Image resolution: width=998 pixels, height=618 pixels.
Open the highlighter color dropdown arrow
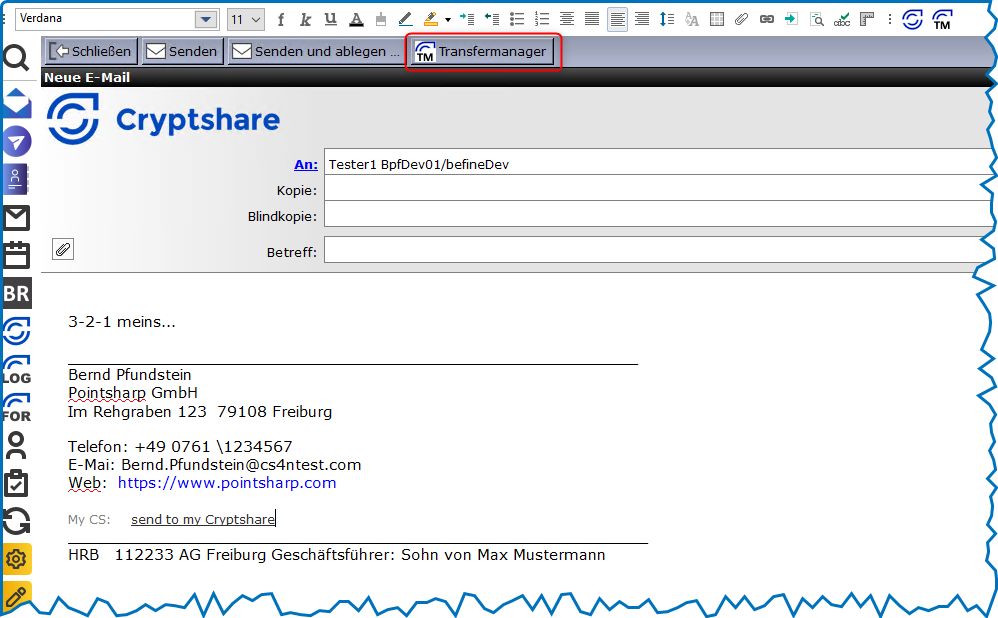coord(448,19)
